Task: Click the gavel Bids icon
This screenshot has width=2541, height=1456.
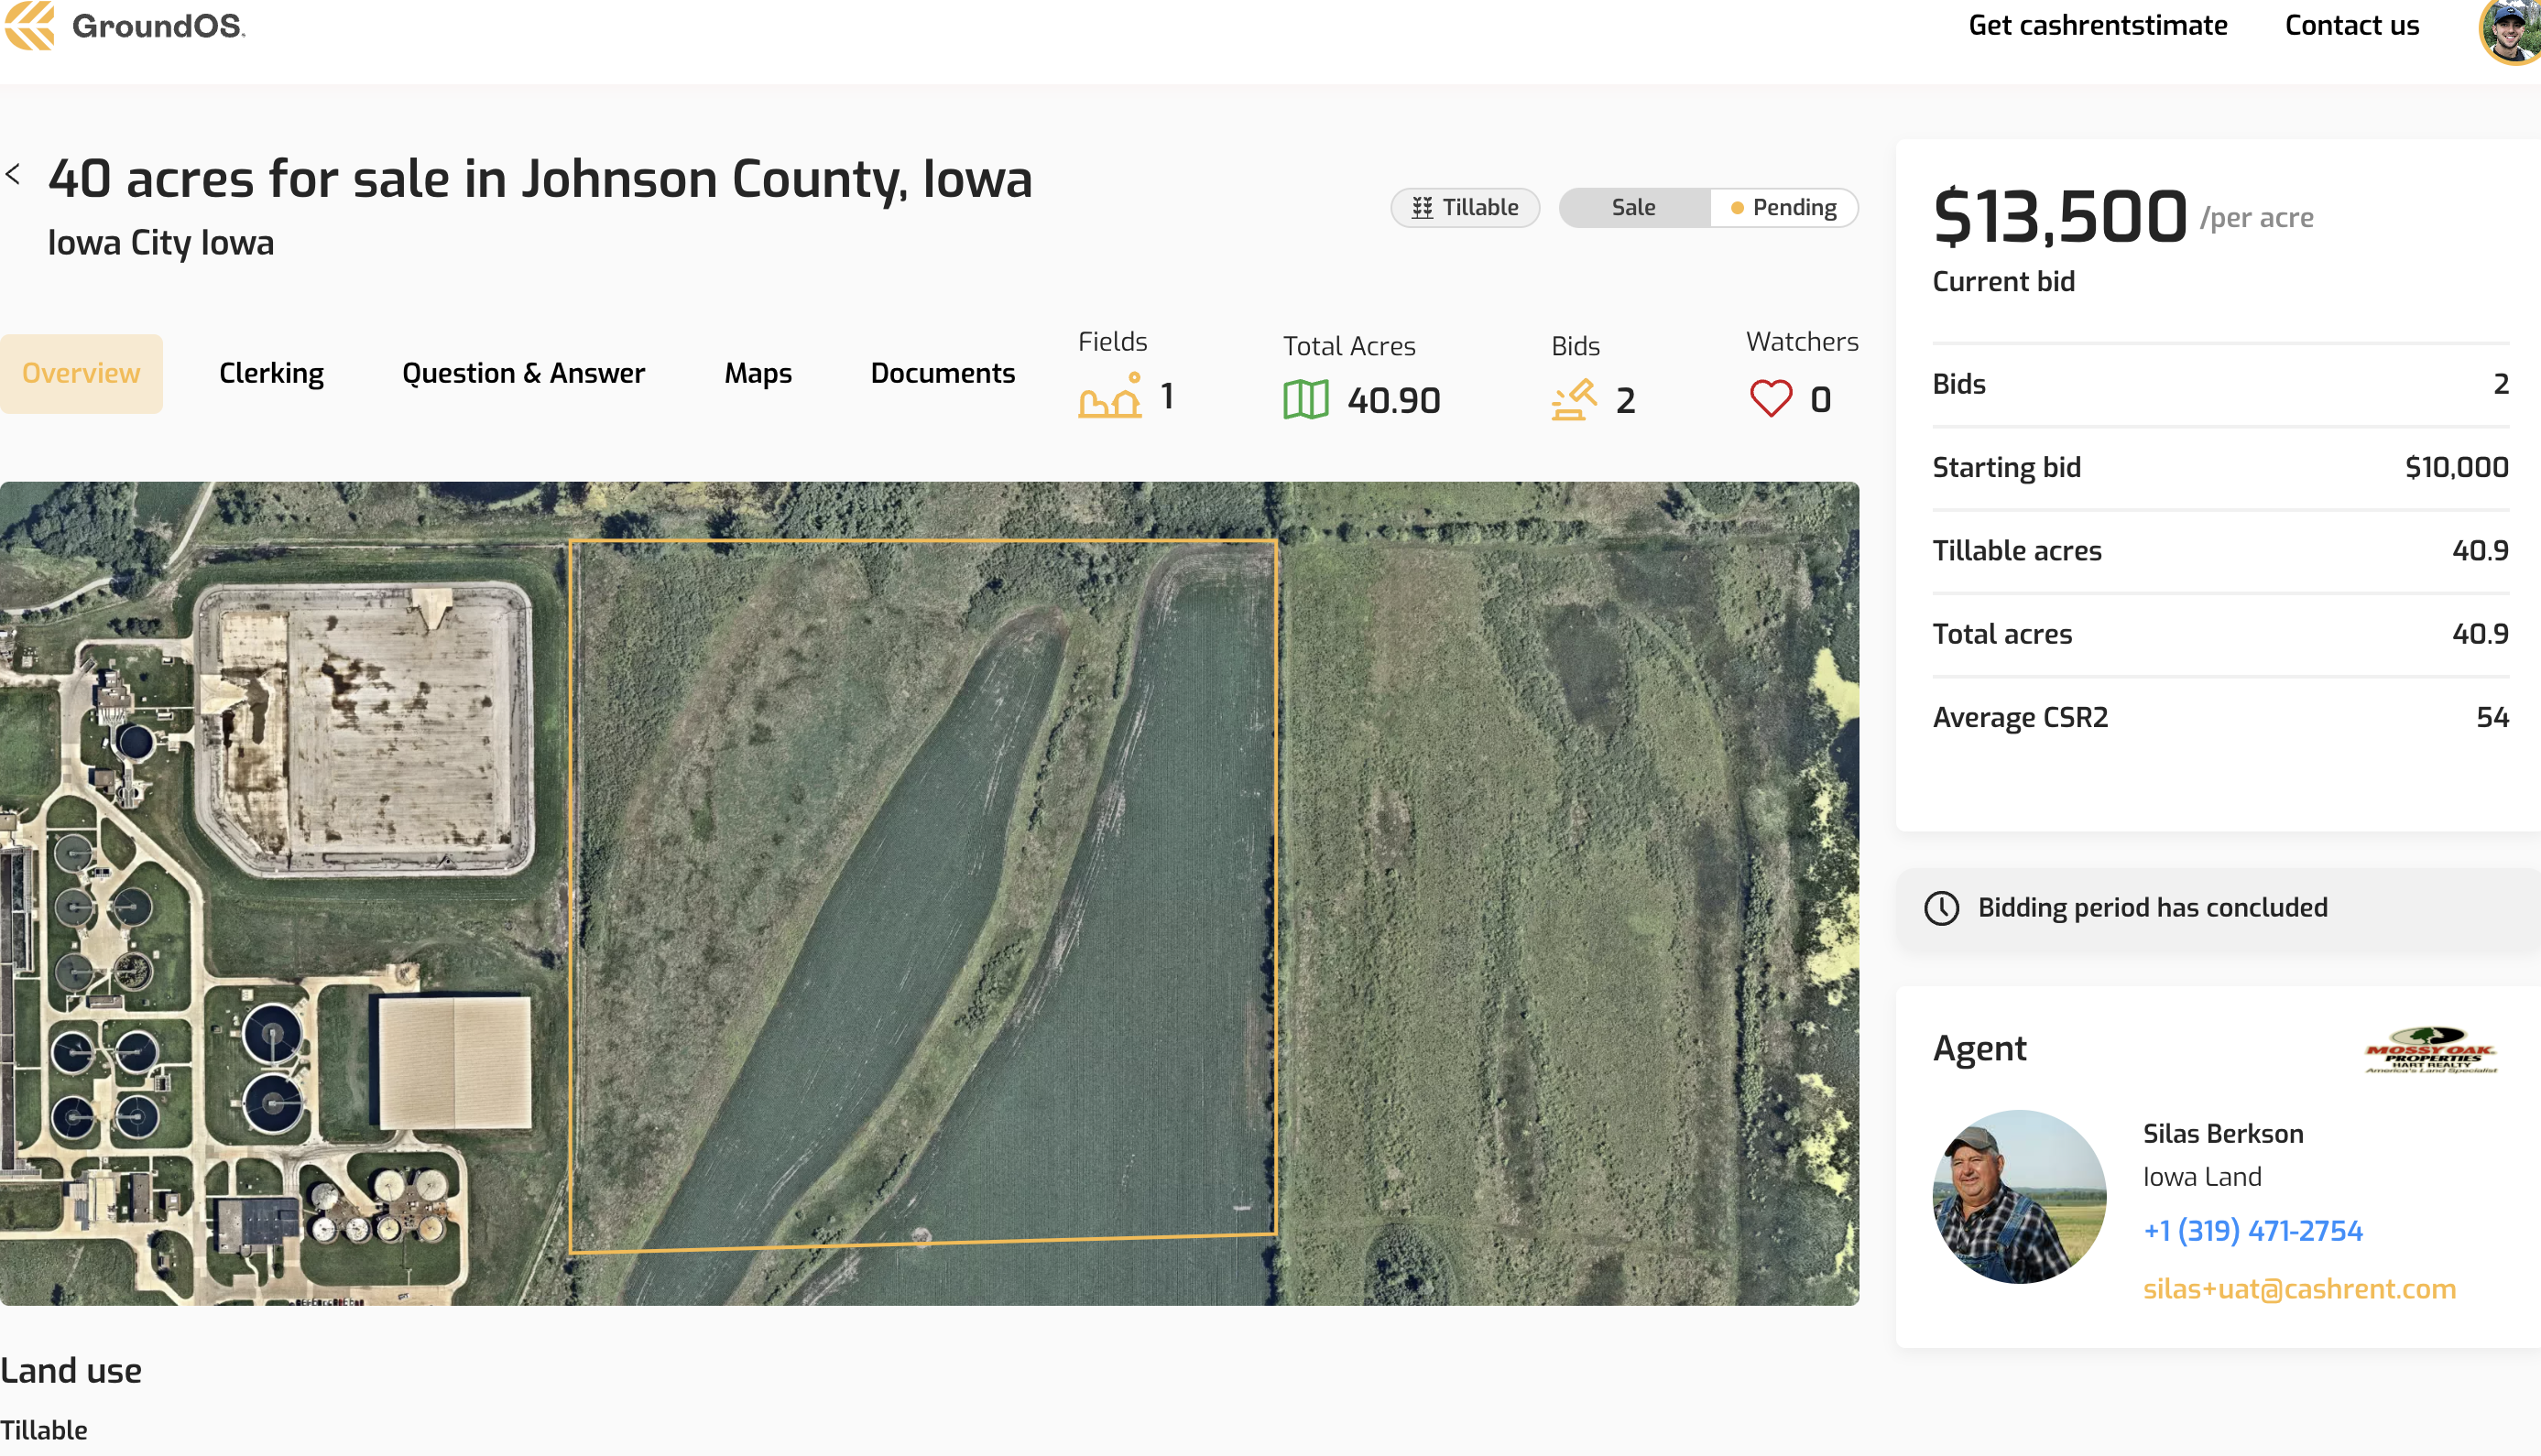Action: pos(1574,399)
